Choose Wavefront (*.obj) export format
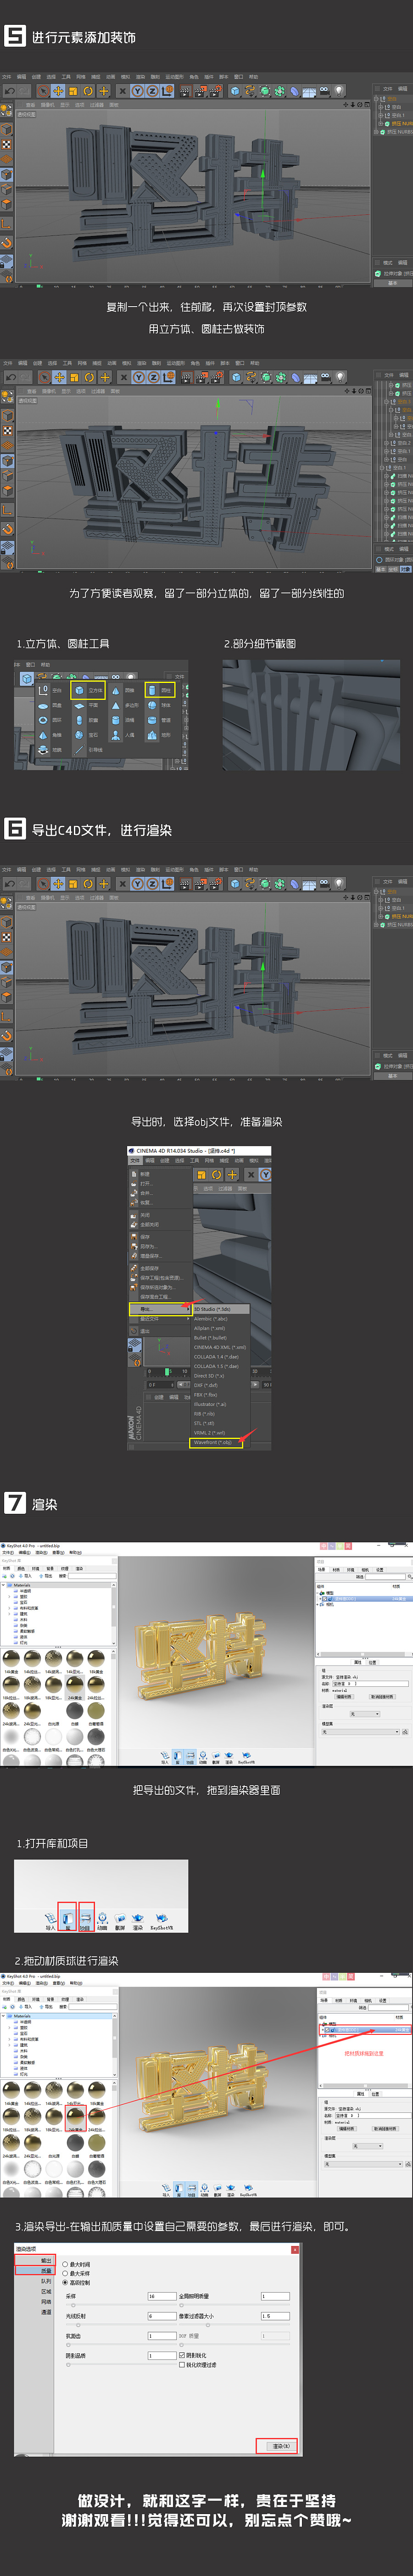The height and width of the screenshot is (2576, 413). pyautogui.click(x=217, y=1443)
